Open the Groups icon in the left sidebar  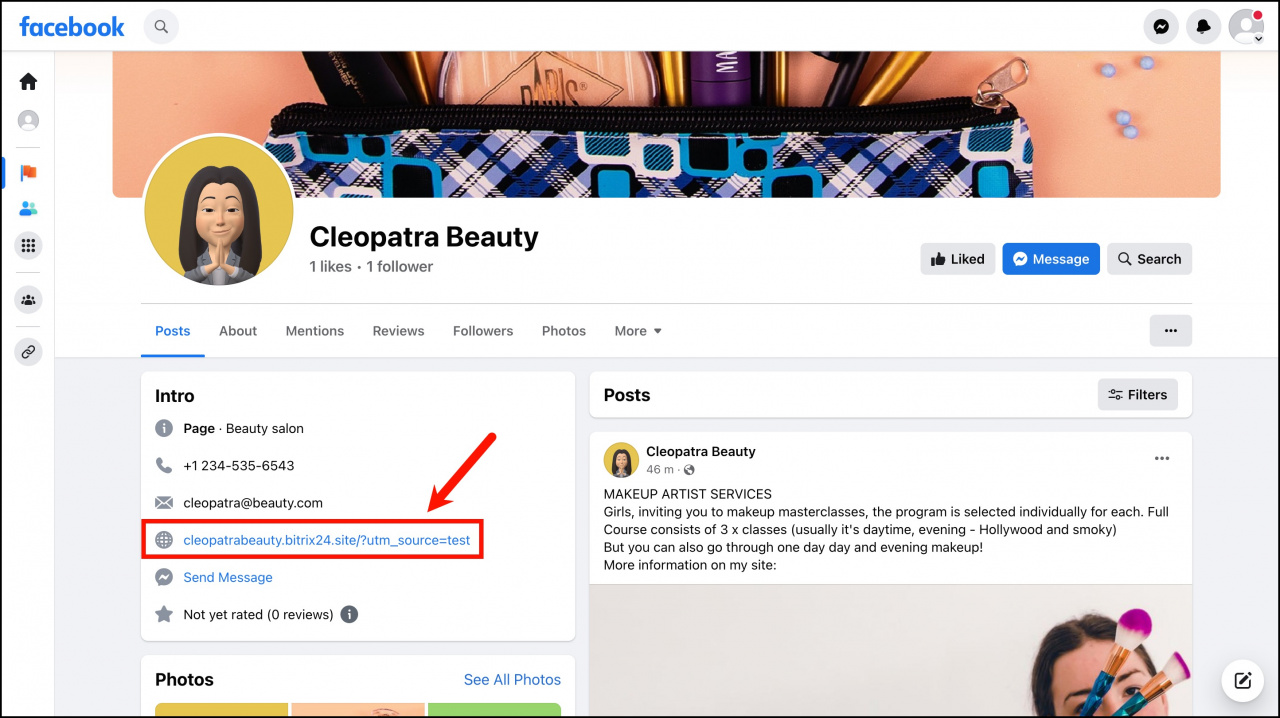[x=28, y=299]
